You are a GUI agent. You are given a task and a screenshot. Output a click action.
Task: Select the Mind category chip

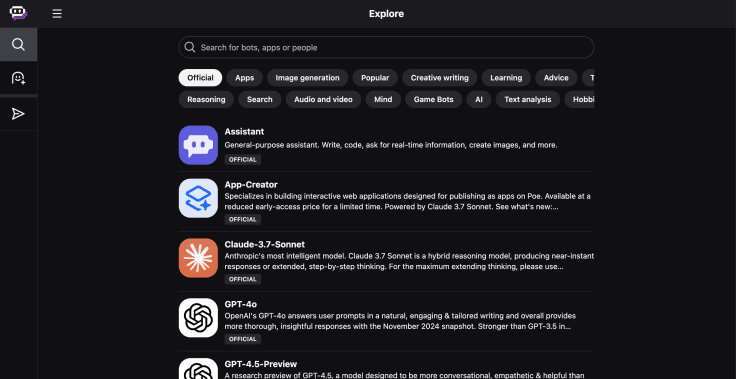click(x=383, y=100)
